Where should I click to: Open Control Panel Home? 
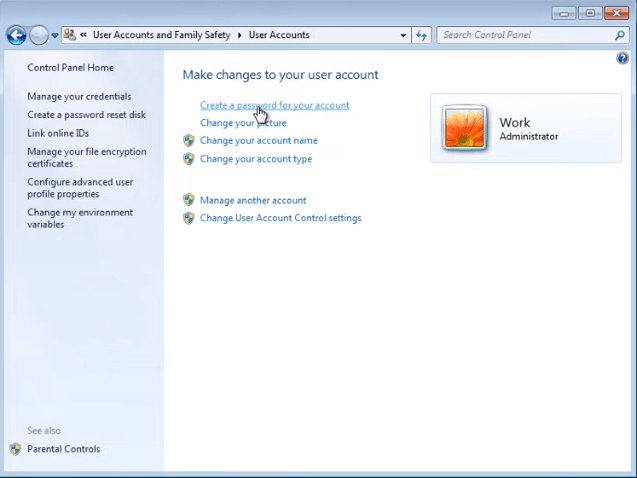pyautogui.click(x=70, y=67)
